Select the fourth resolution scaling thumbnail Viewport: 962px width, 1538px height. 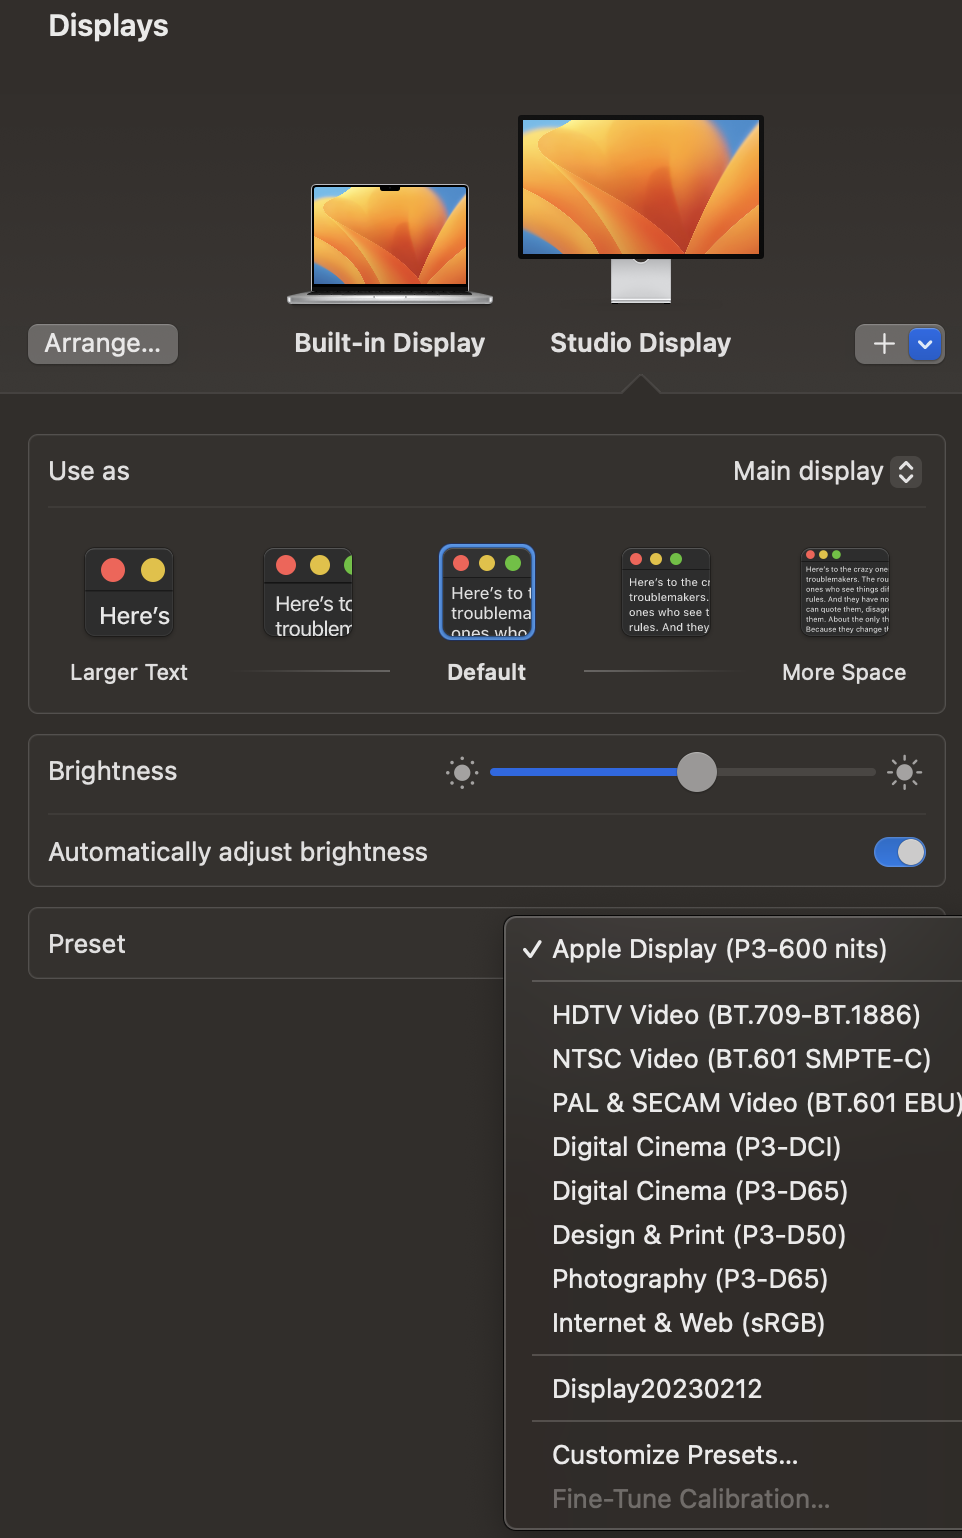click(666, 593)
